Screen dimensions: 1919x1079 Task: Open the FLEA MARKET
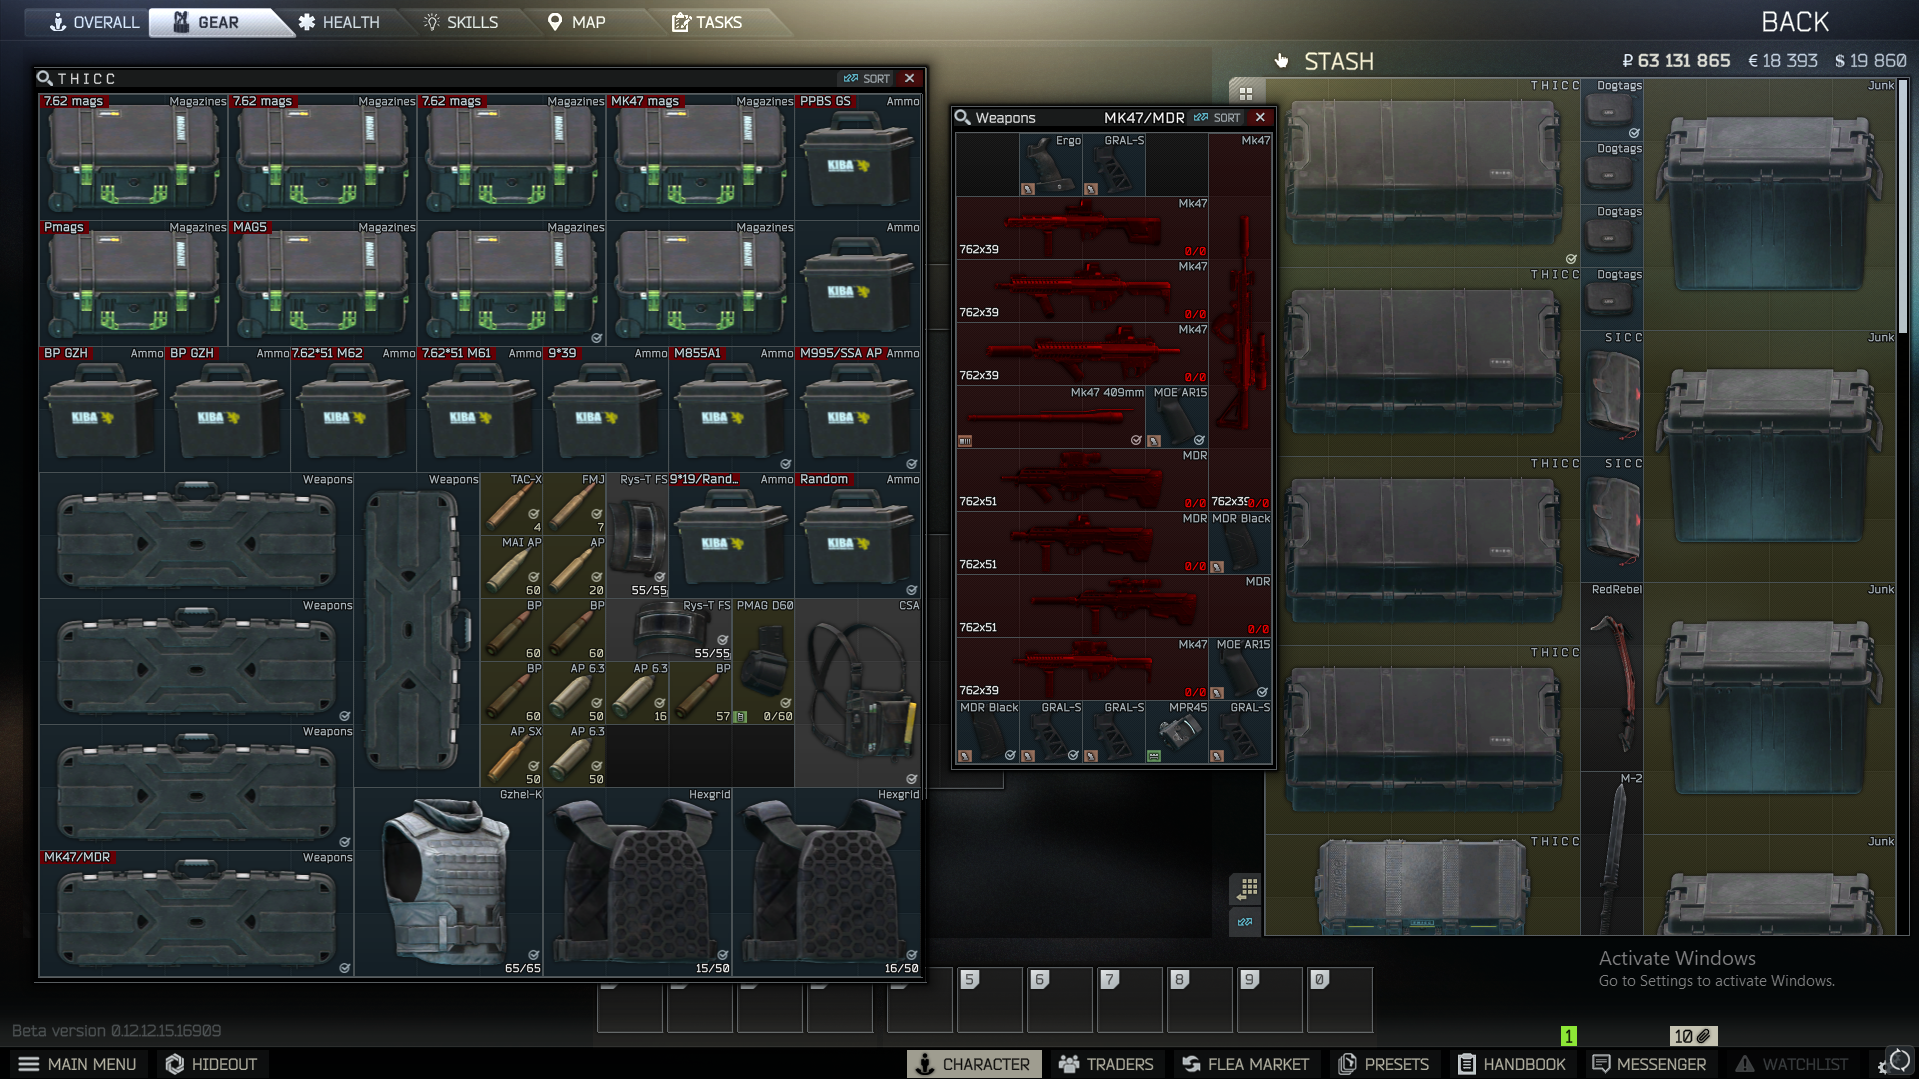pyautogui.click(x=1246, y=1064)
